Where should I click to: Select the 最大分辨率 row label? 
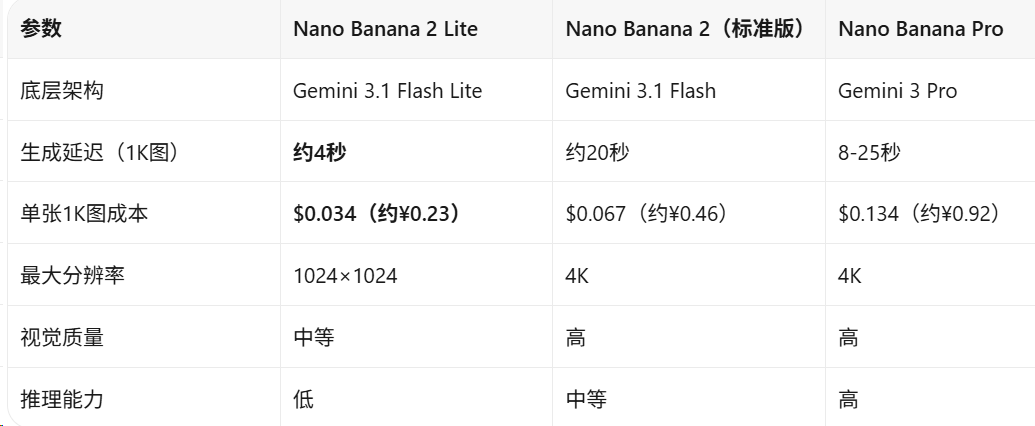[x=72, y=275]
